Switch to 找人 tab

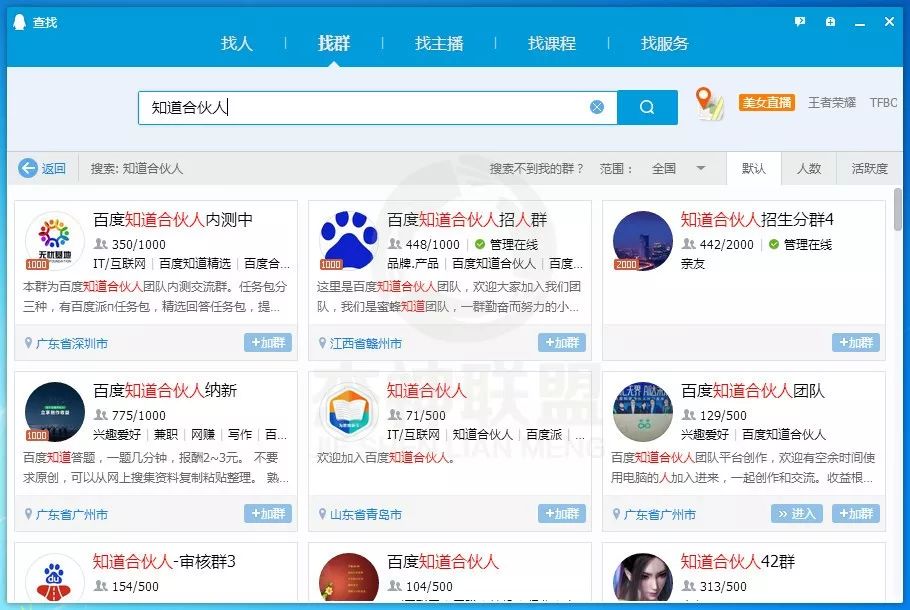click(x=236, y=44)
